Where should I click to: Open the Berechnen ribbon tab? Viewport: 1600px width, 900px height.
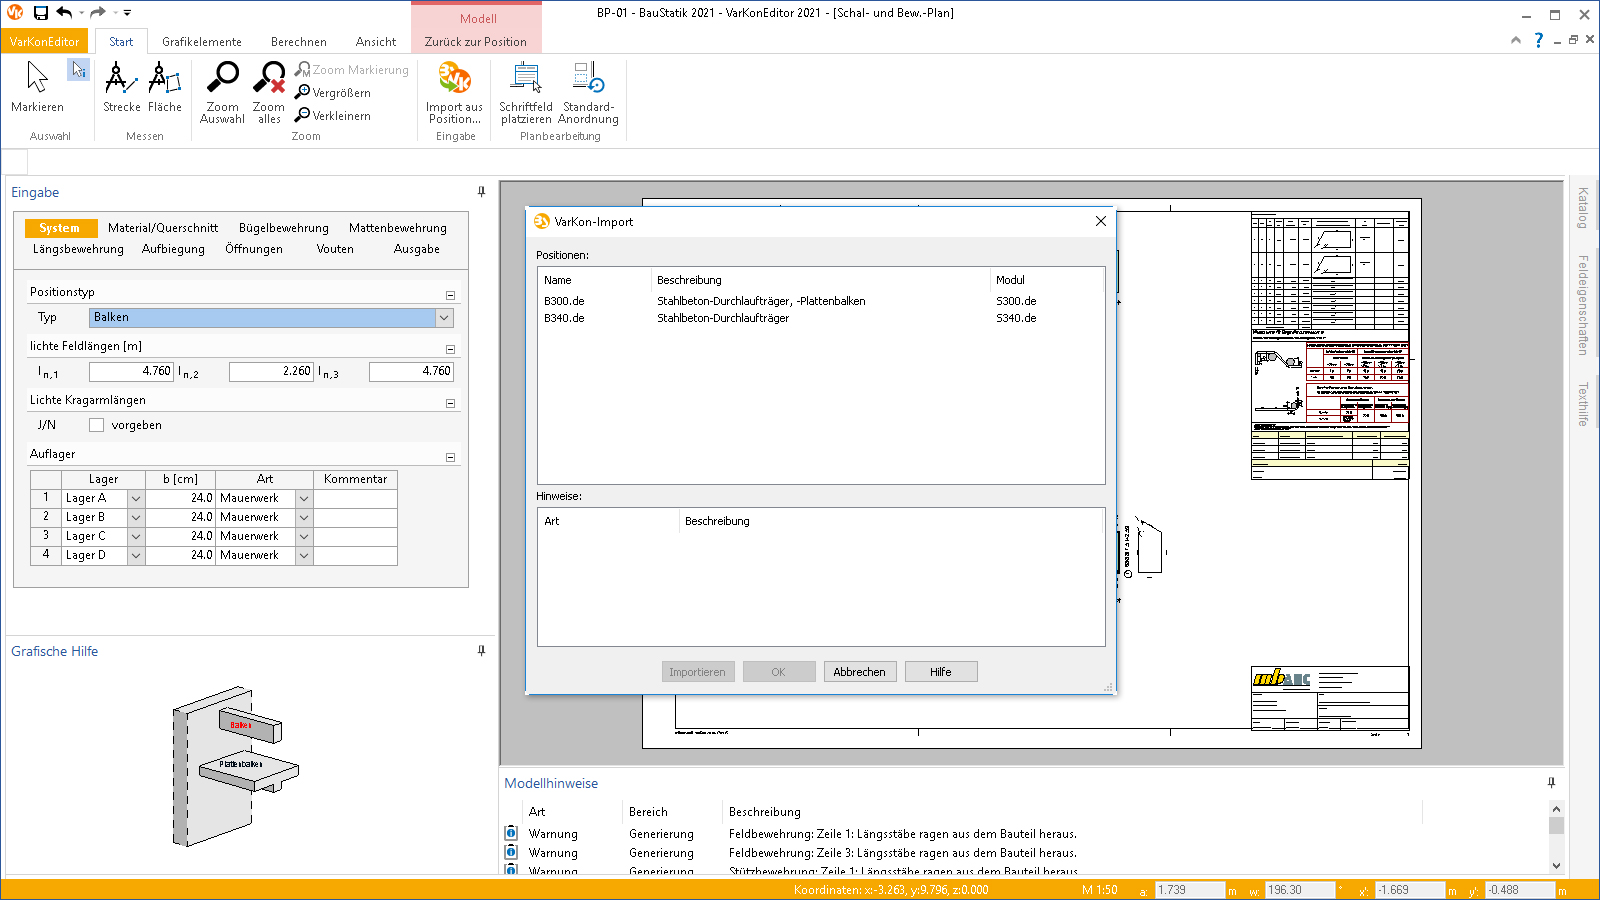[299, 42]
